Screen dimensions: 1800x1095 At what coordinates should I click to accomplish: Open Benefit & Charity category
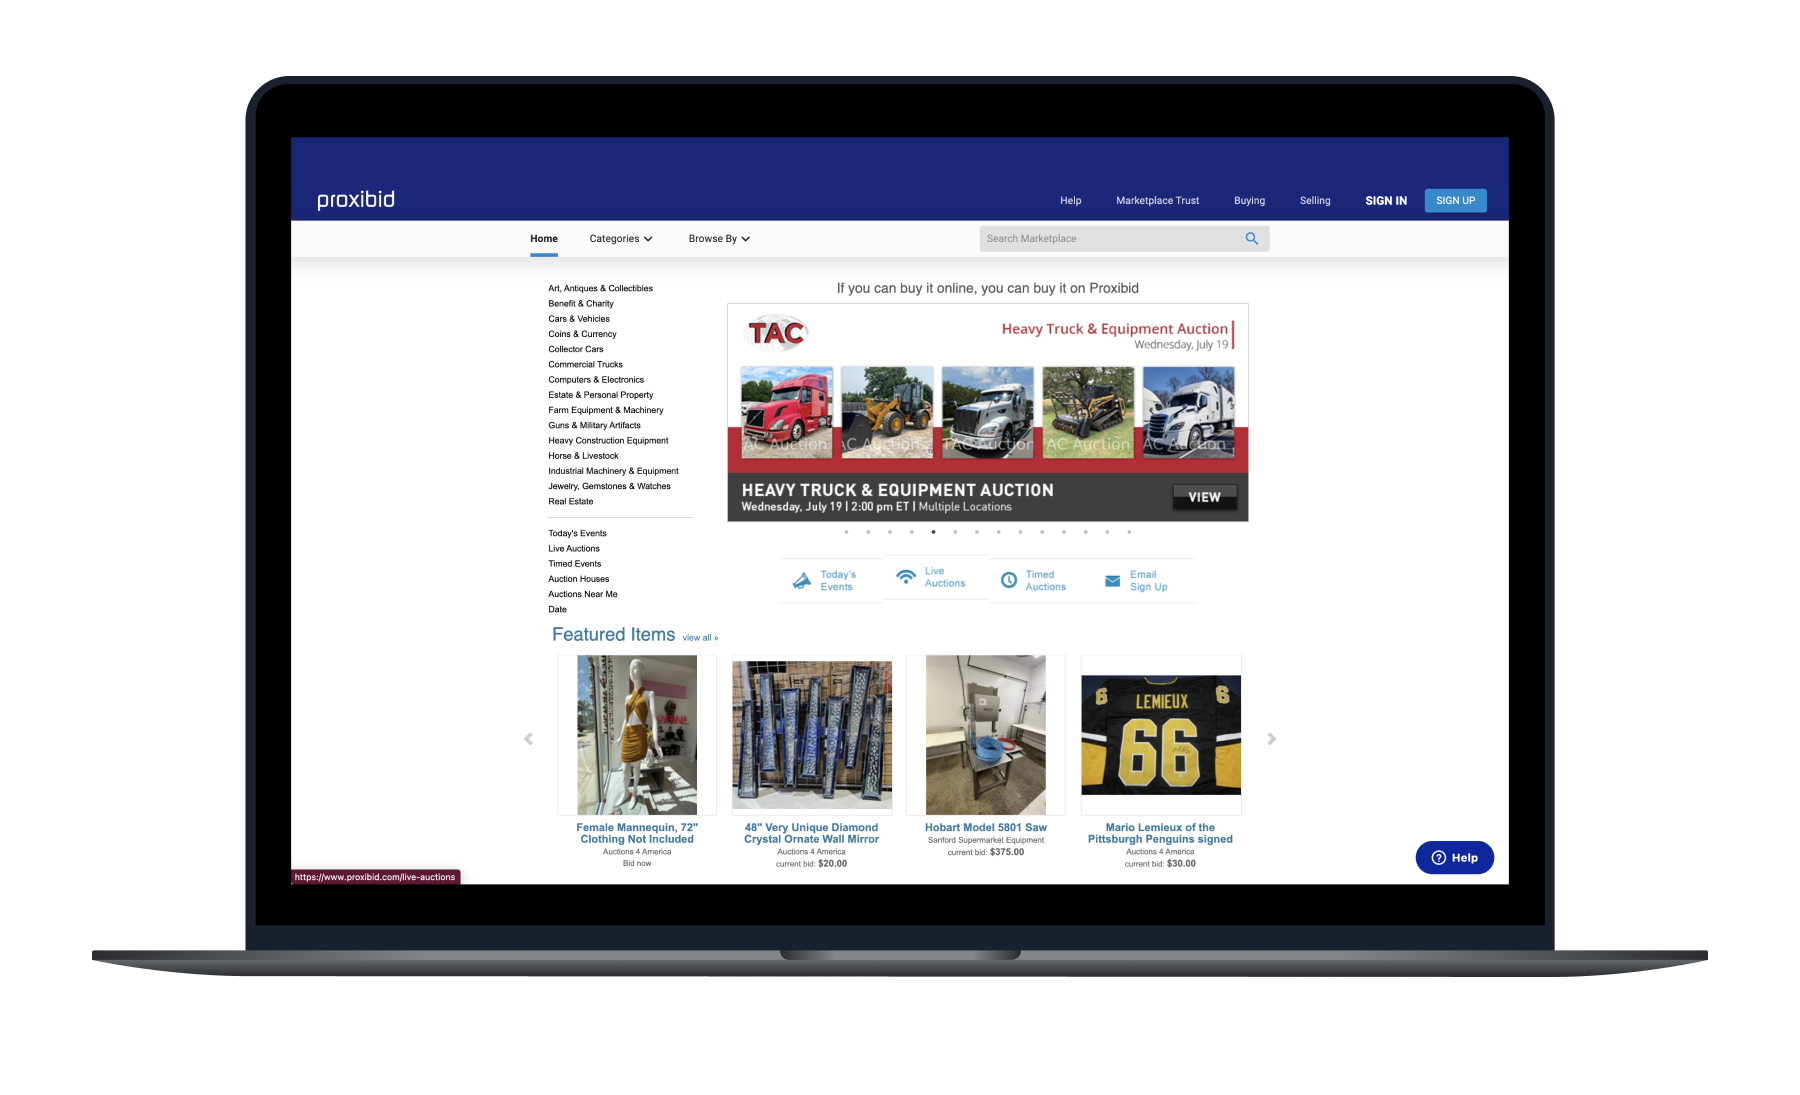pyautogui.click(x=581, y=303)
